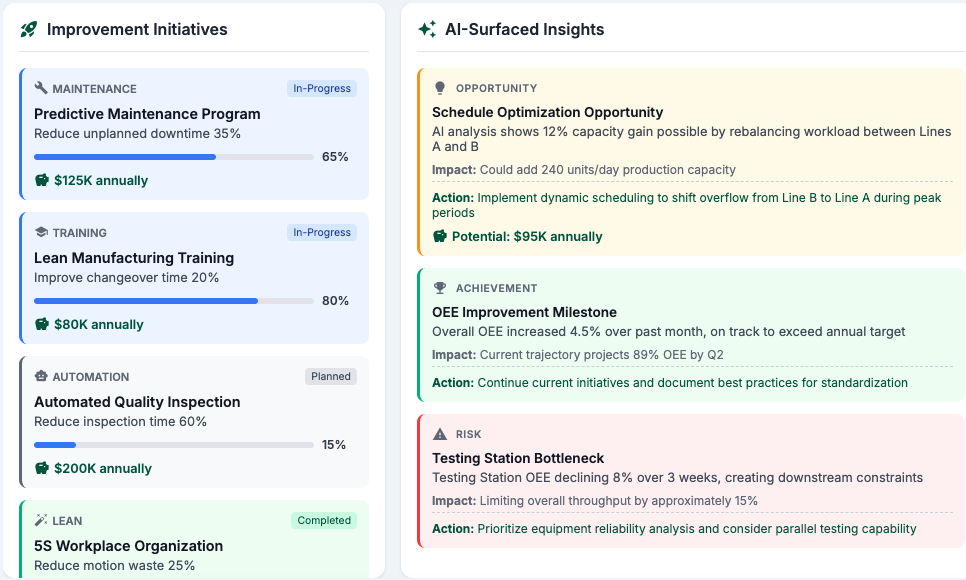Viewport: 966px width, 580px height.
Task: Click the $125K annually savings text
Action: (x=101, y=181)
